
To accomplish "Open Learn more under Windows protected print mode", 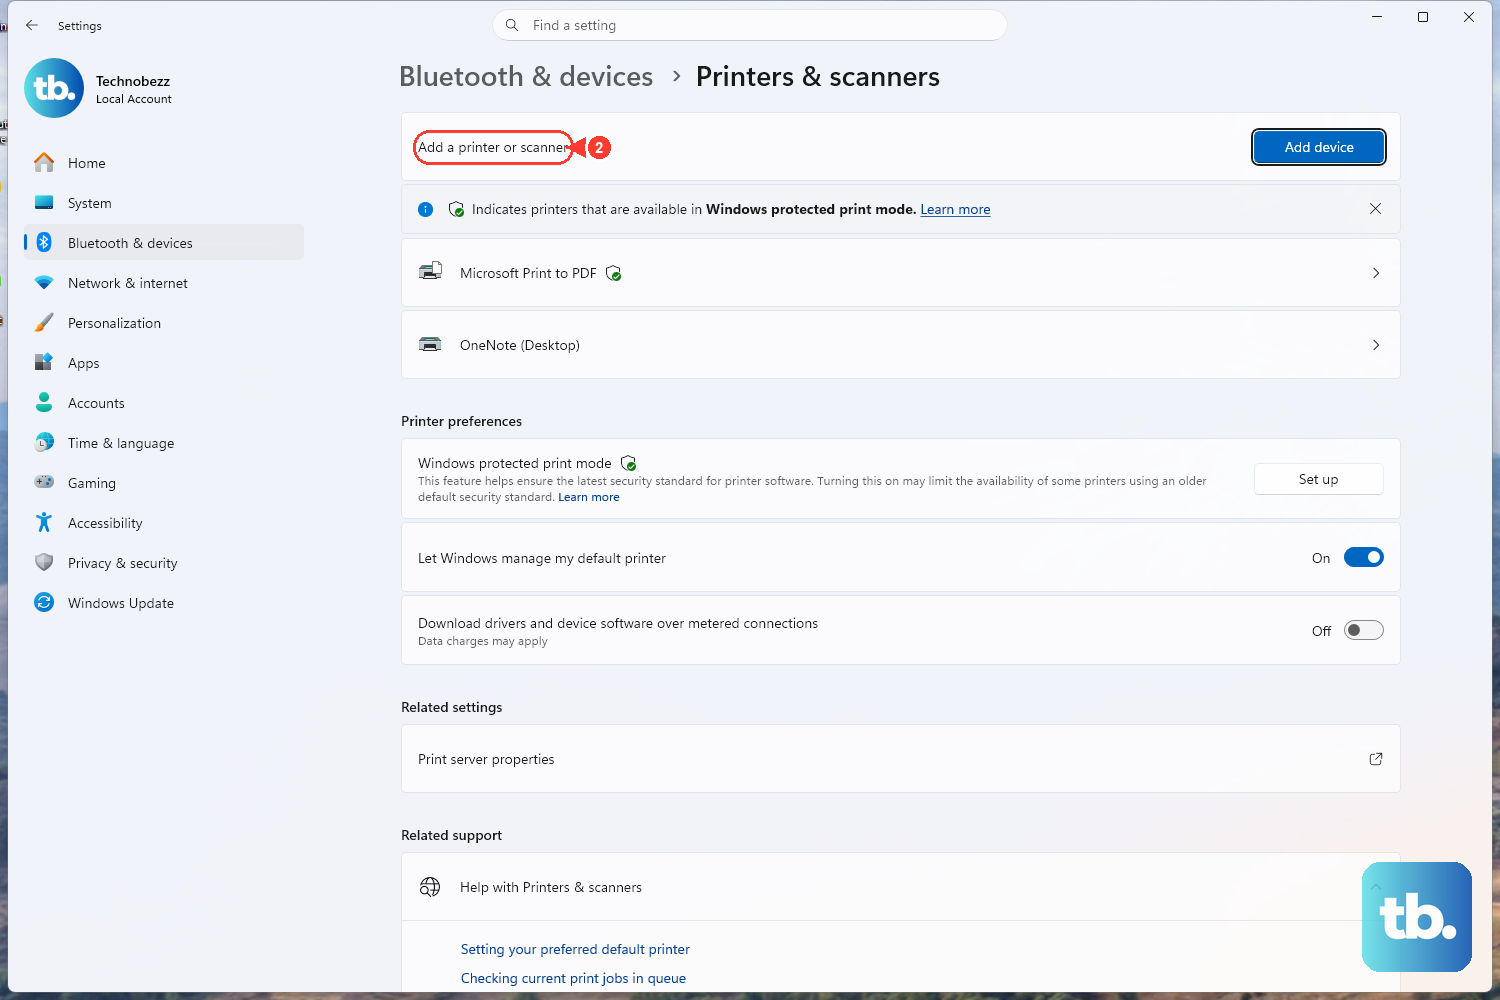I will [589, 497].
